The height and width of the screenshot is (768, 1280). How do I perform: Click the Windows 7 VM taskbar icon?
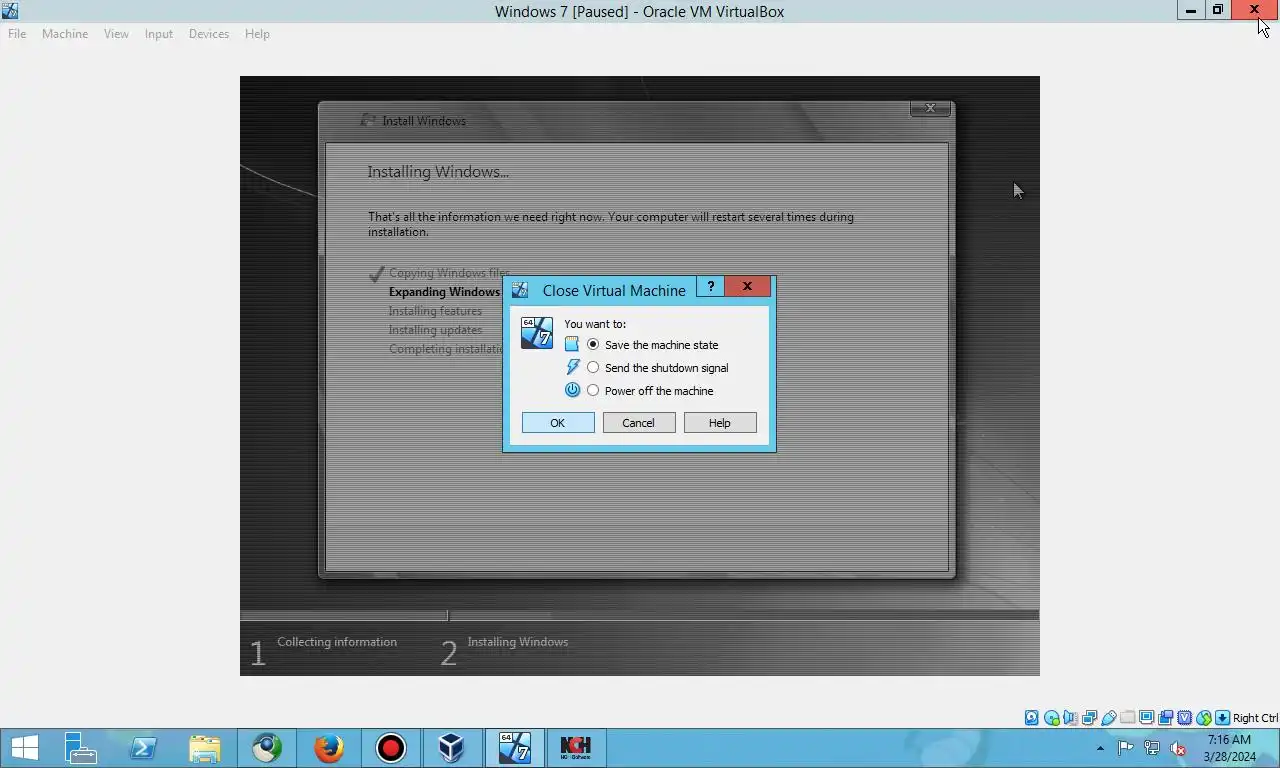pos(515,748)
